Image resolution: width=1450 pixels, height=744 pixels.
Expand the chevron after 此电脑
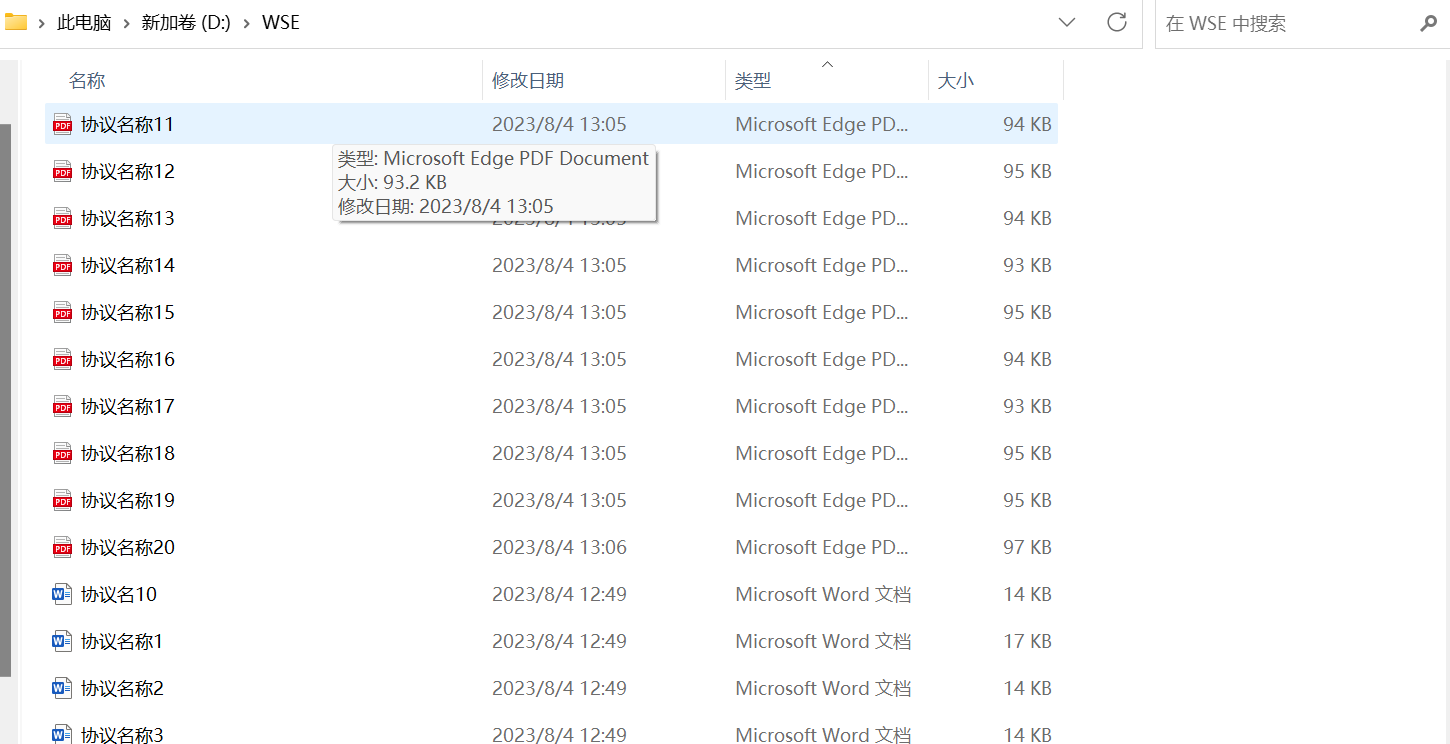[x=127, y=23]
